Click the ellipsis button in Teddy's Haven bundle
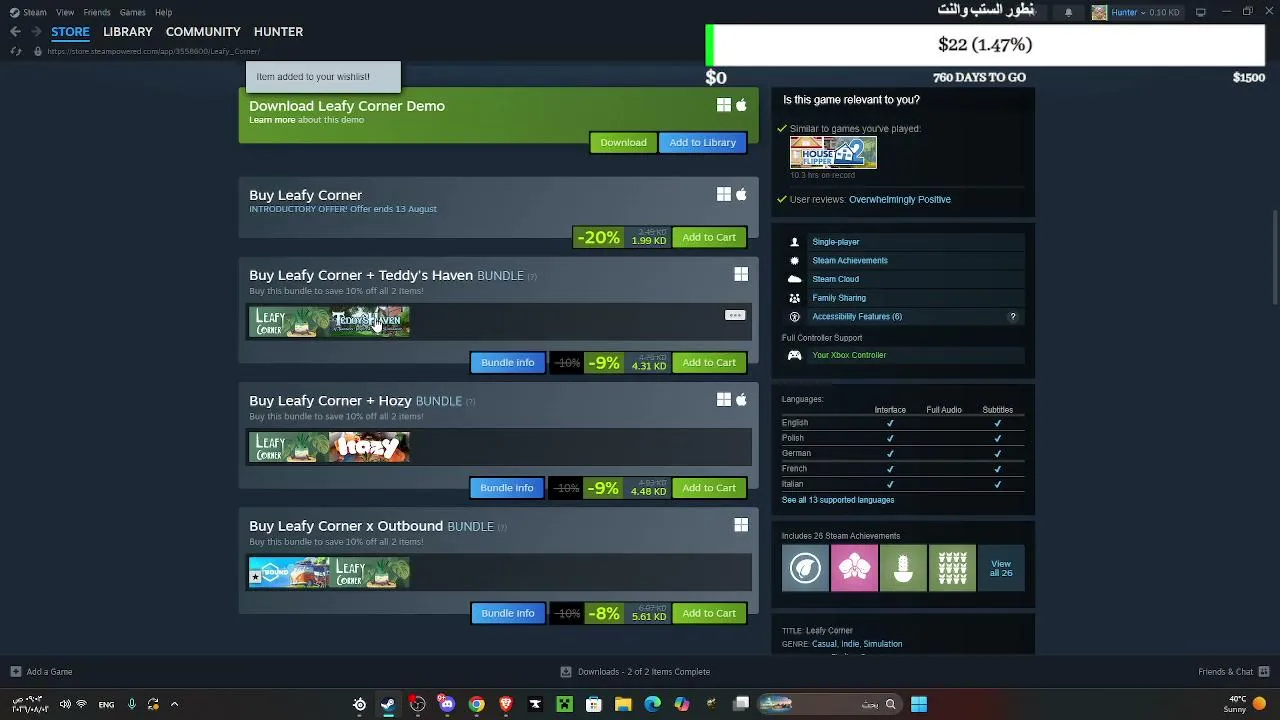 [x=735, y=316]
